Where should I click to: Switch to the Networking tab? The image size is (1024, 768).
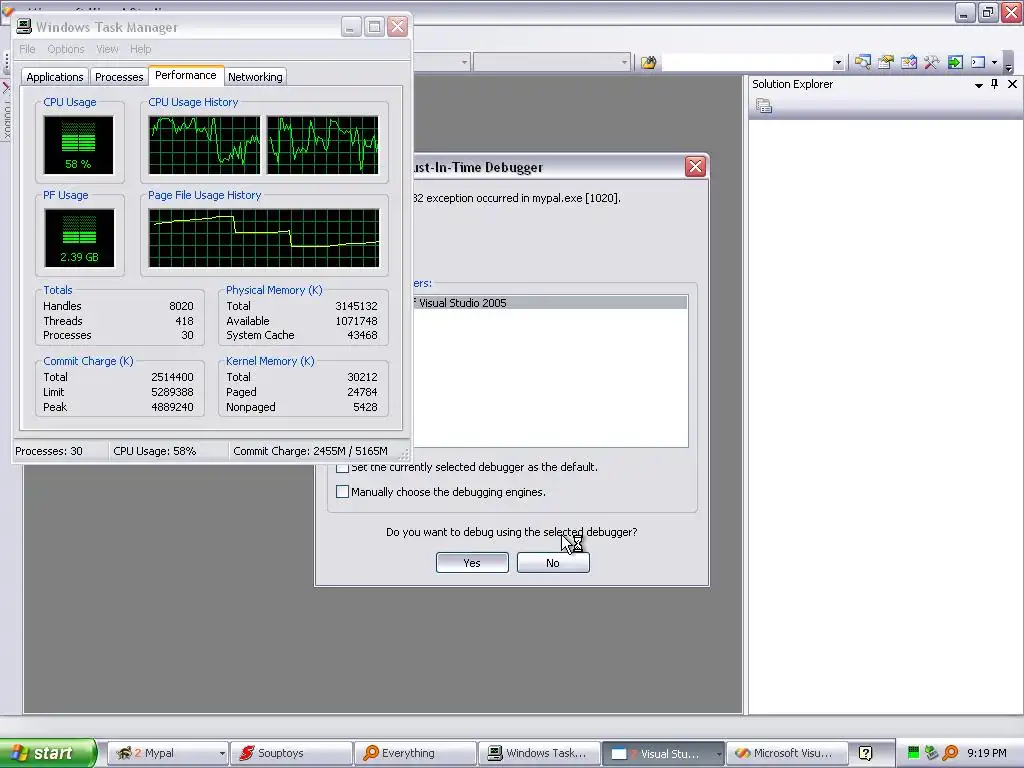coord(255,77)
